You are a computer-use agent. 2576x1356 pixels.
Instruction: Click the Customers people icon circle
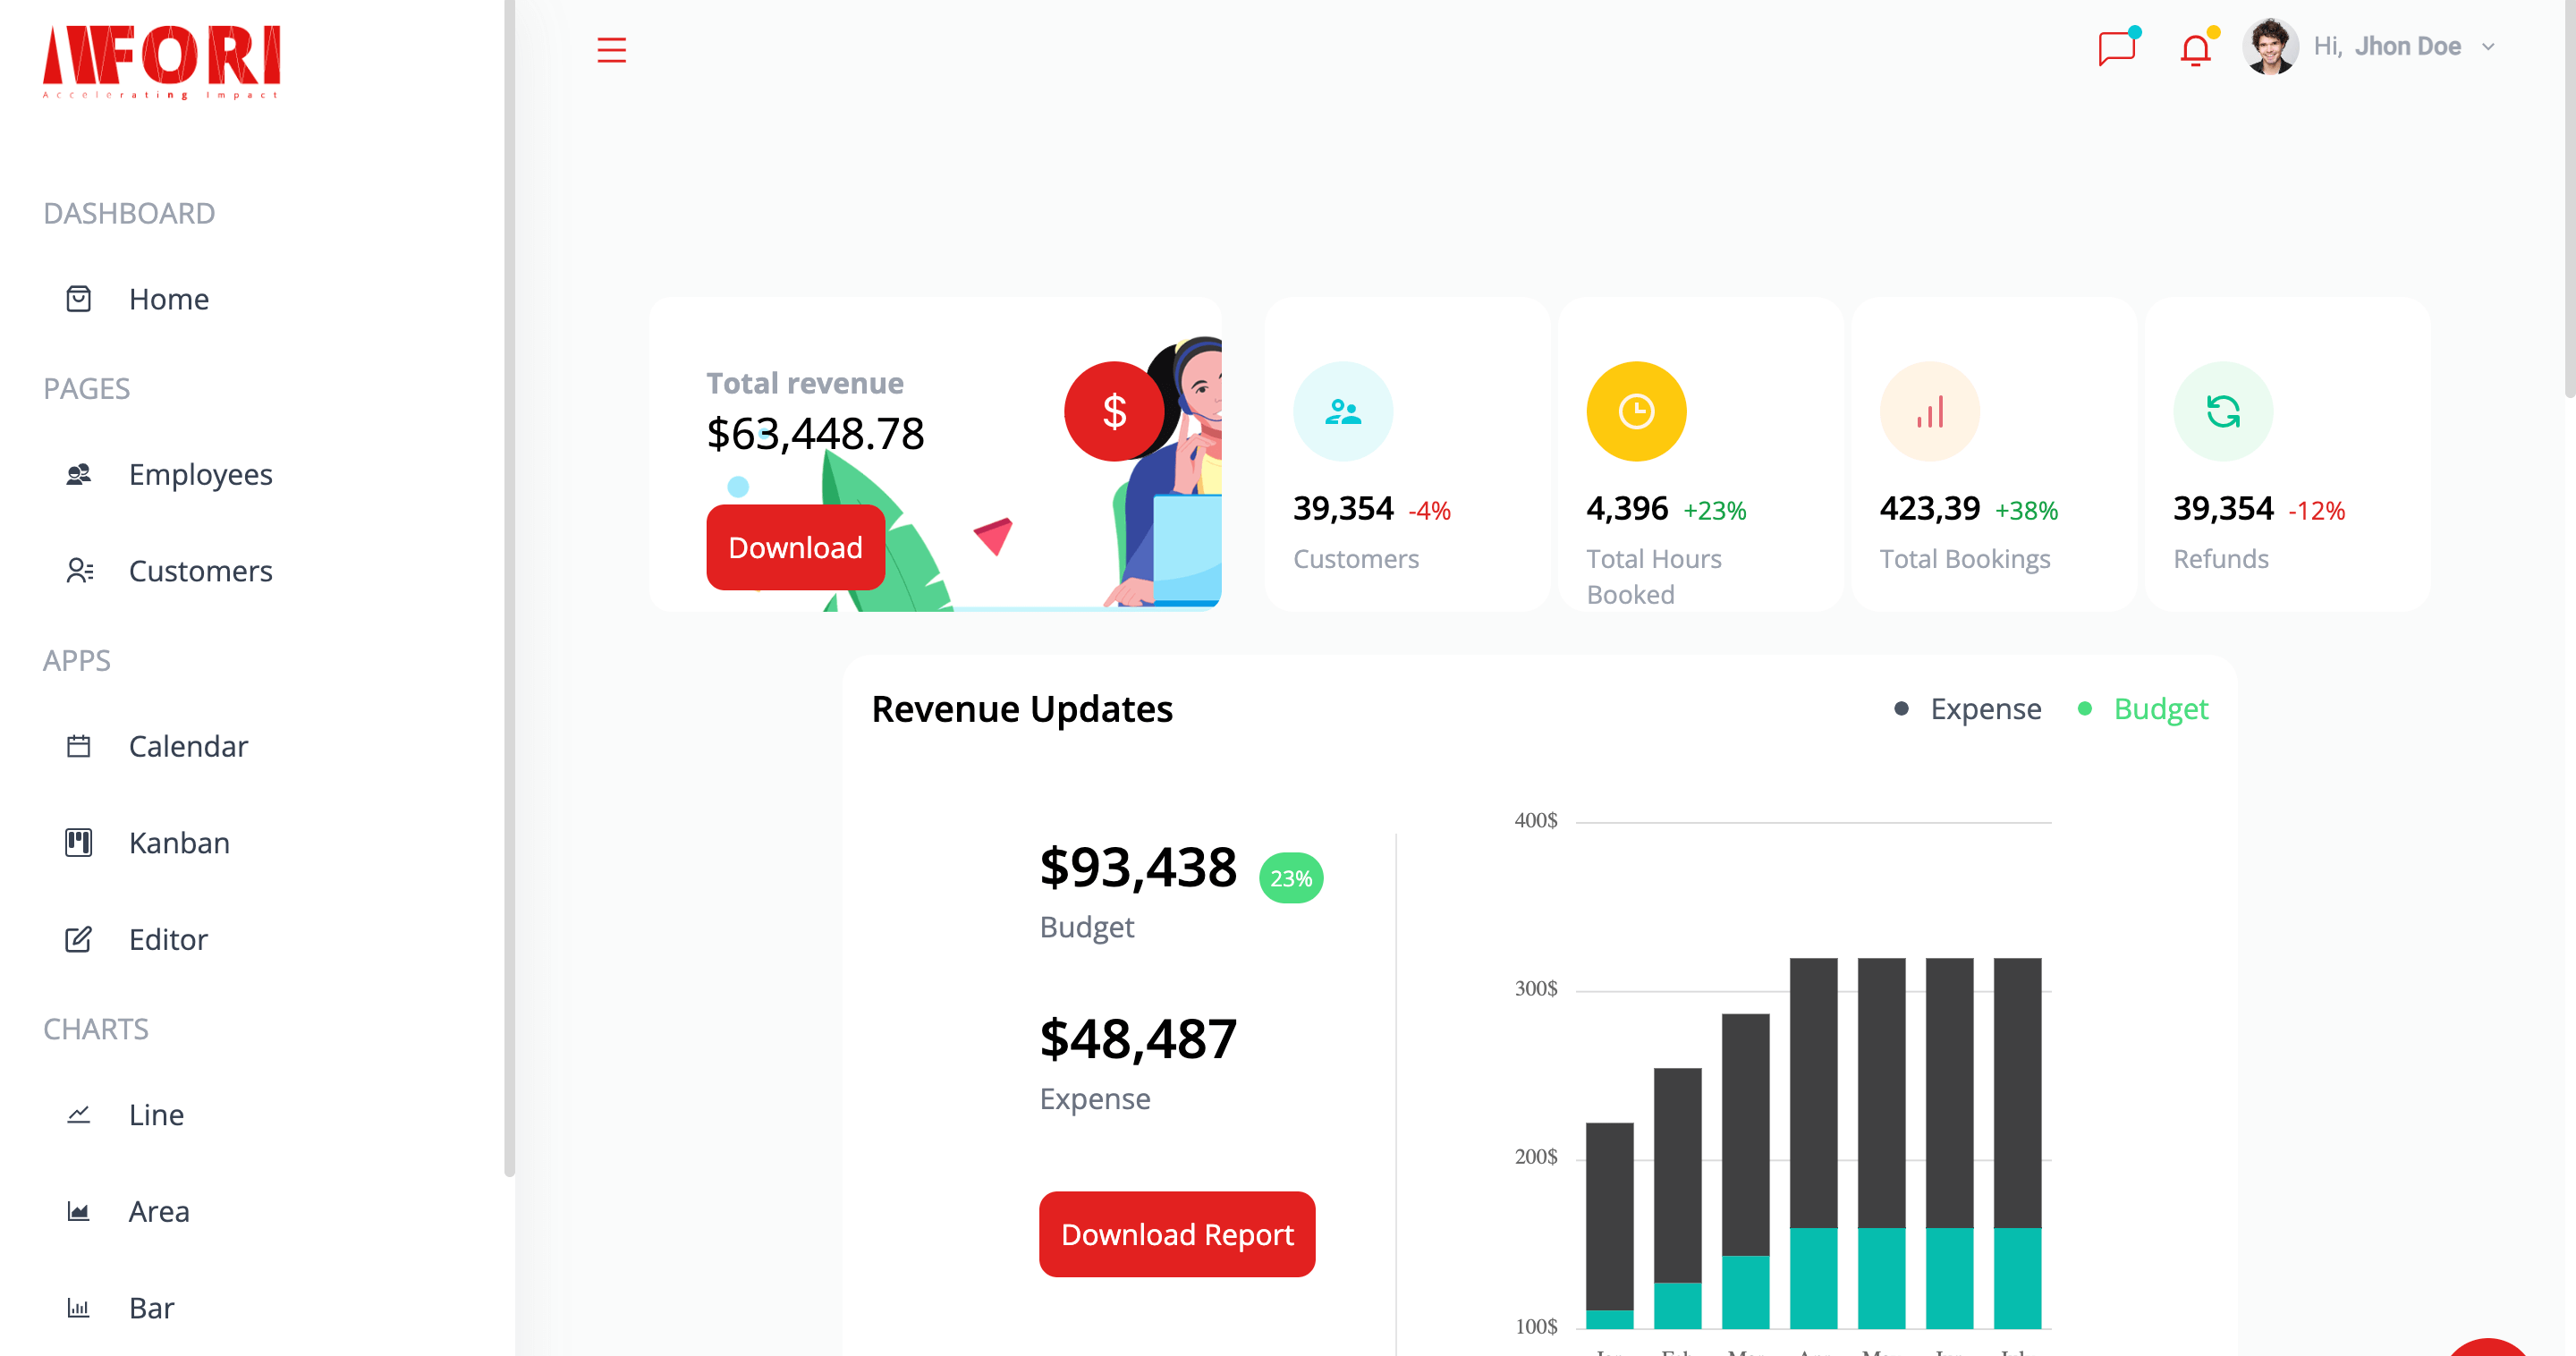click(1342, 411)
